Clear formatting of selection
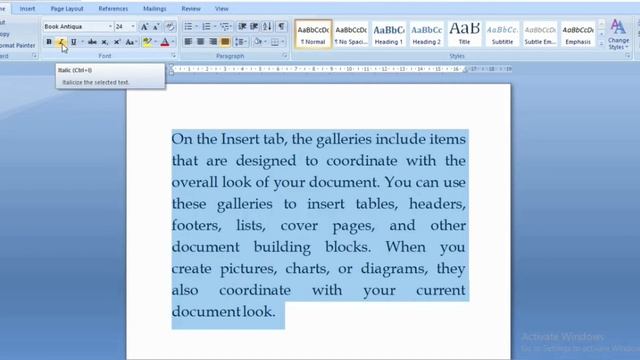 (170, 27)
